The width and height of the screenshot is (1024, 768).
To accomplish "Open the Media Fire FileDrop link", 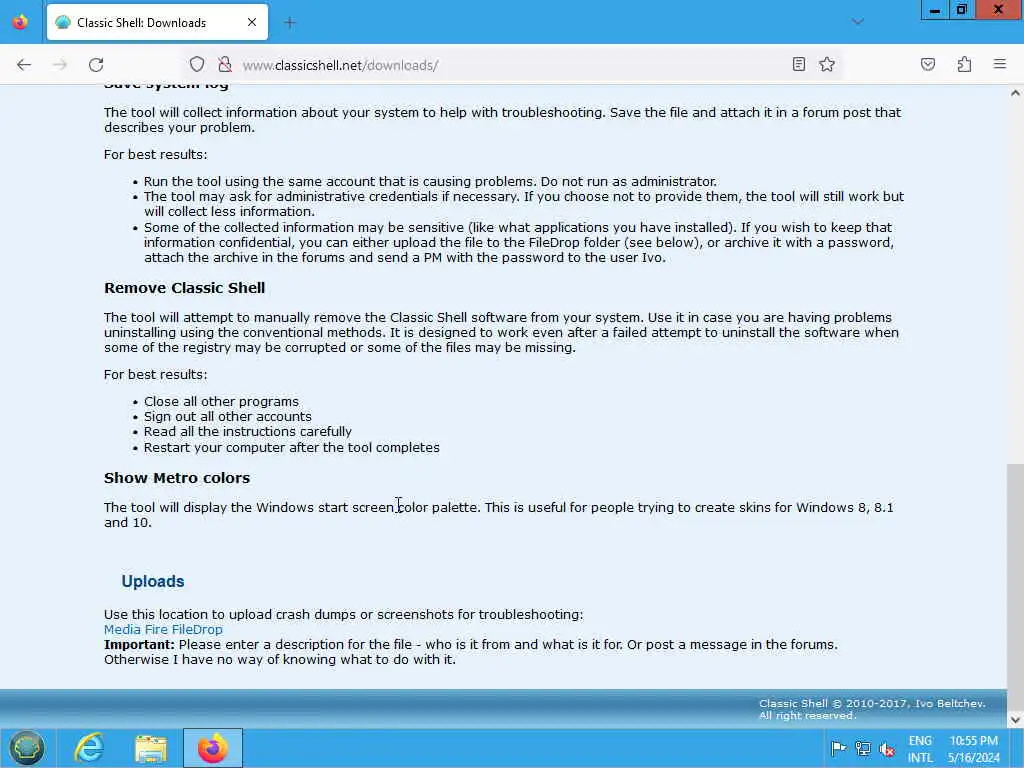I will click(163, 630).
